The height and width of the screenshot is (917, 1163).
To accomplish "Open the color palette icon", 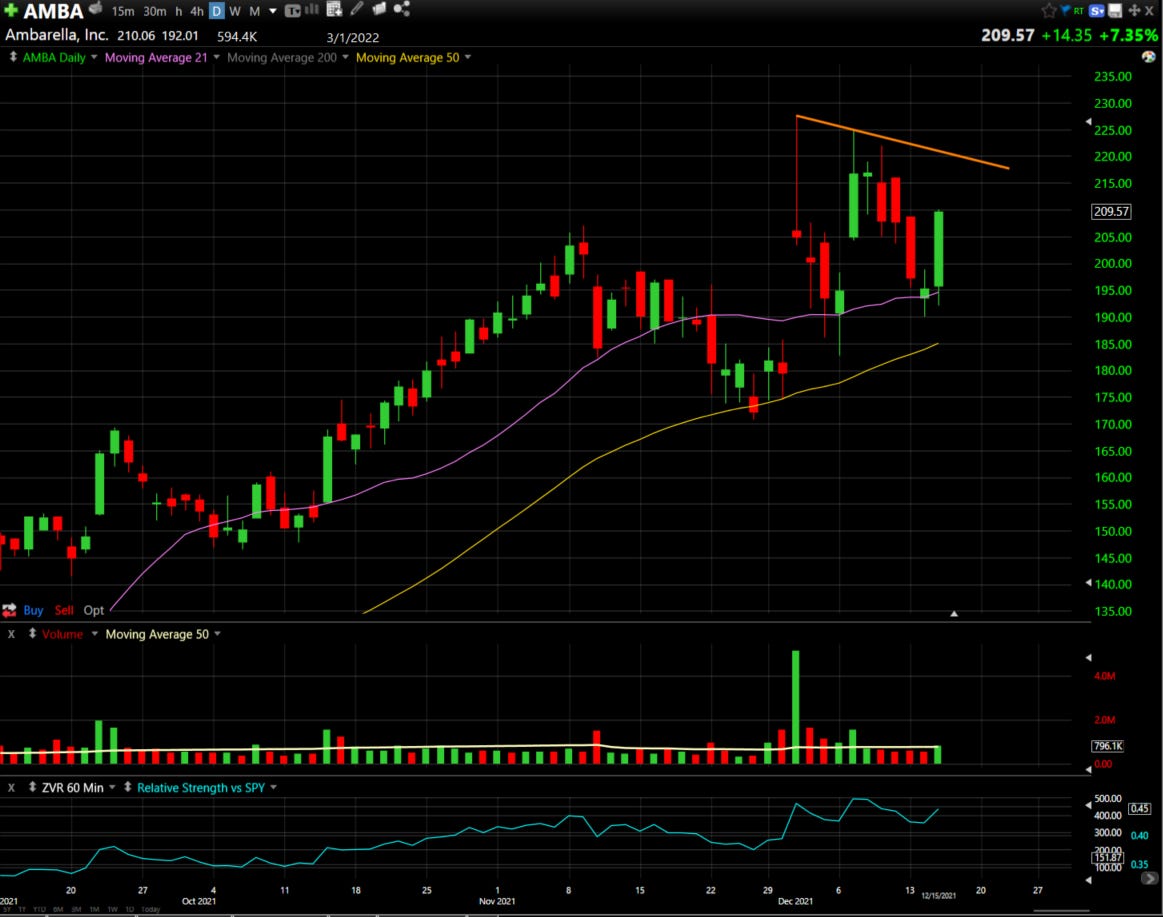I will coord(1148,57).
